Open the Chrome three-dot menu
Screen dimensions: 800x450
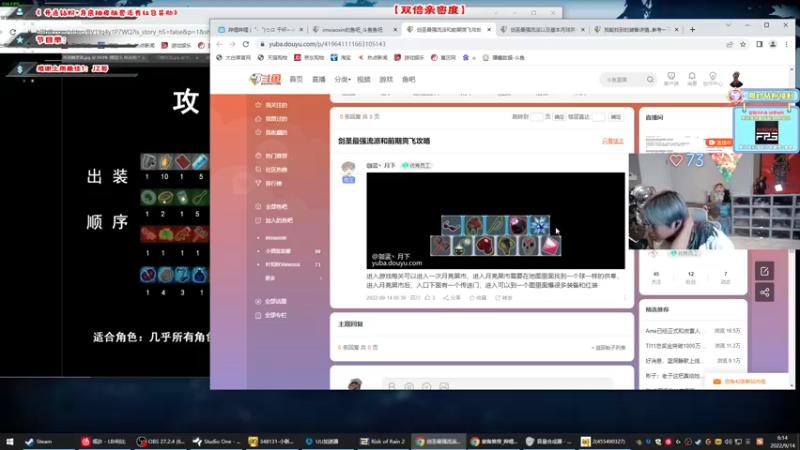[786, 44]
